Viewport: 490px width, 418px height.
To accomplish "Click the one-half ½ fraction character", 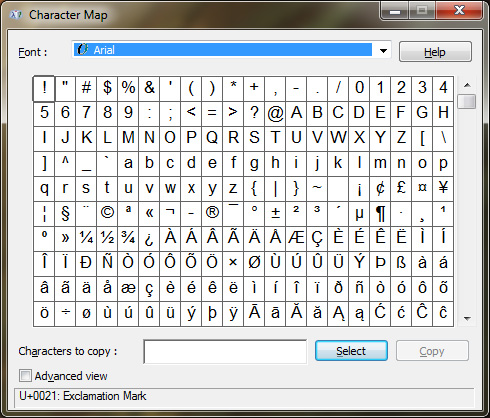I will click(107, 238).
